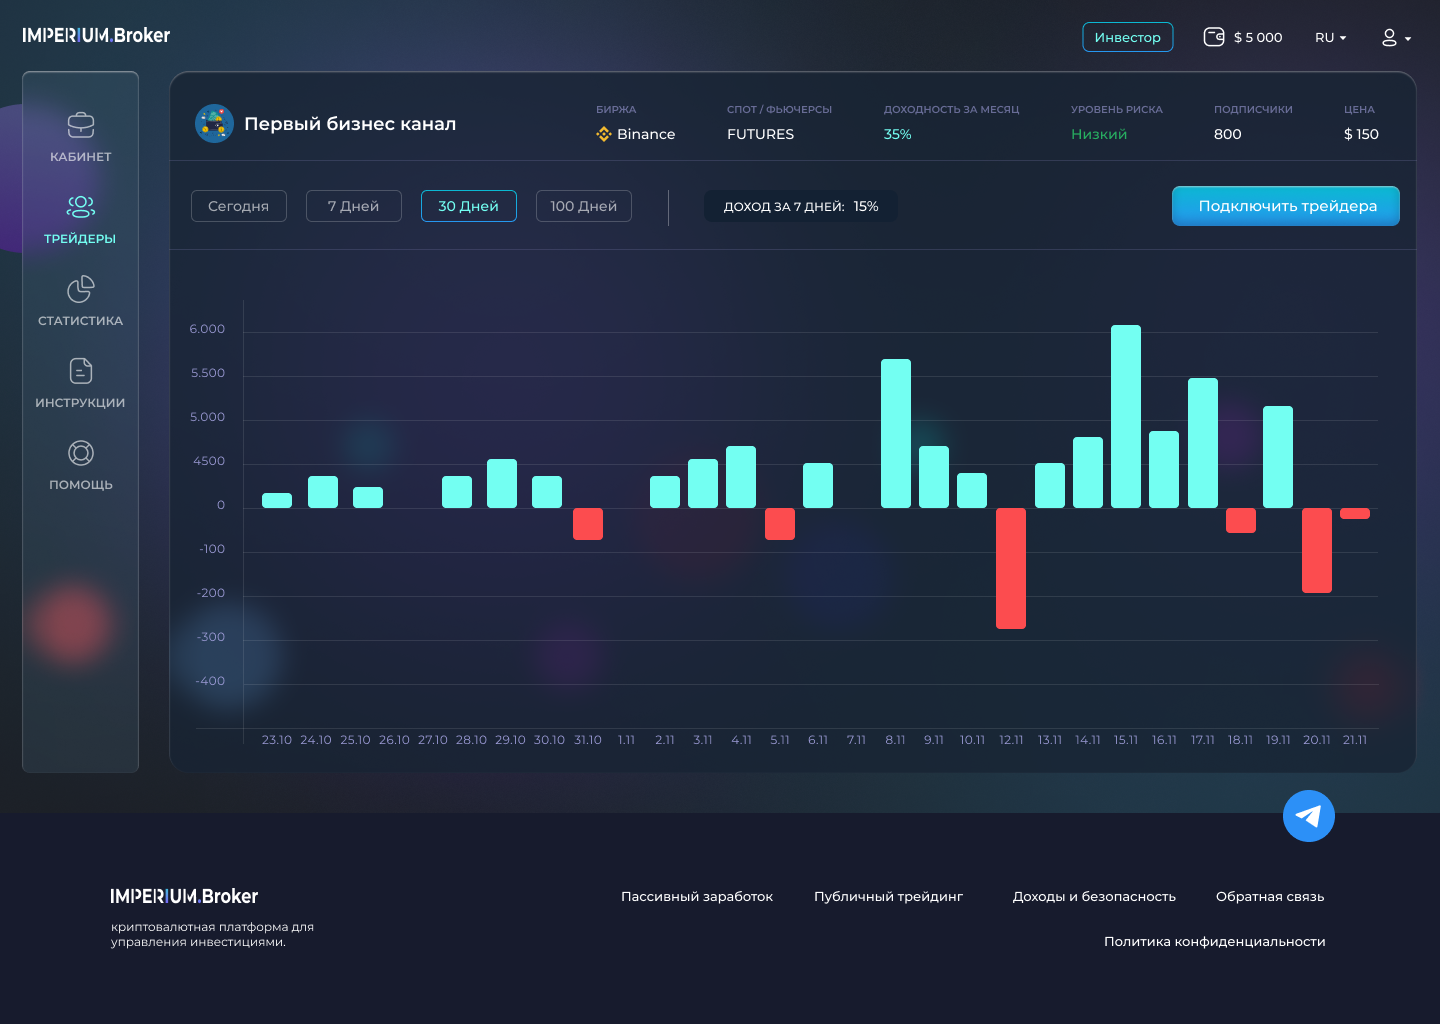The height and width of the screenshot is (1024, 1440).
Task: Select the 7 Дней period filter
Action: click(x=353, y=206)
